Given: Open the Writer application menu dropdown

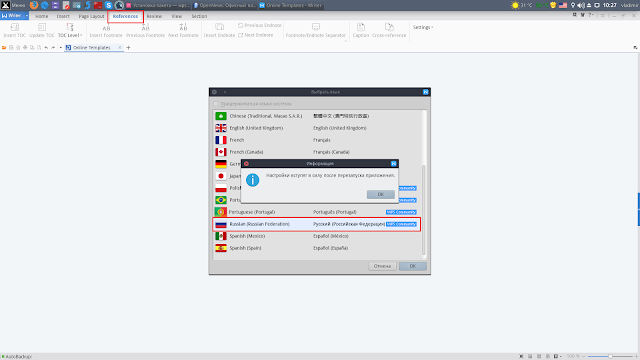Looking at the screenshot, I should pos(27,16).
